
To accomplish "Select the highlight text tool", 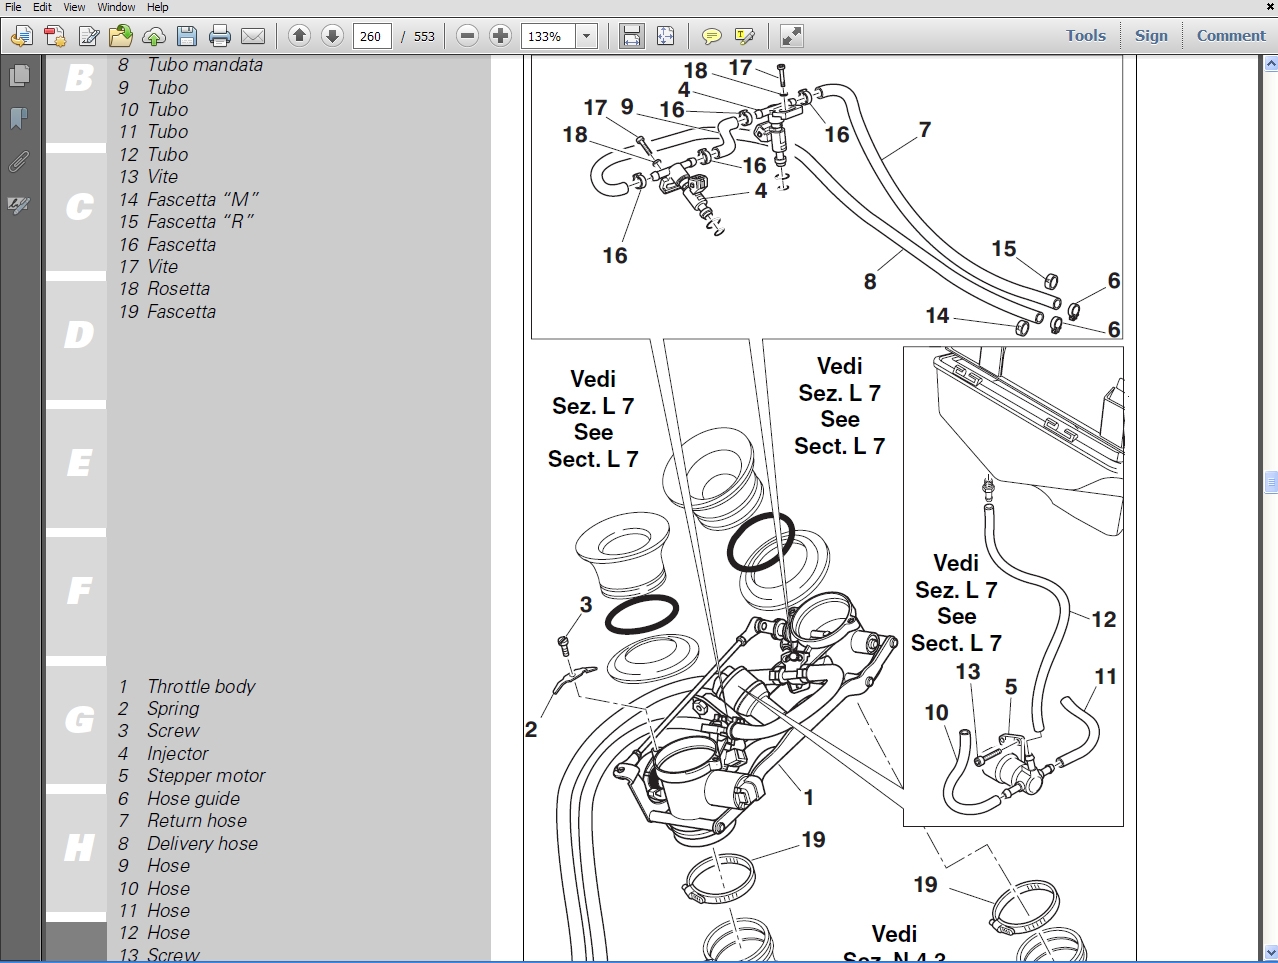I will [x=744, y=37].
